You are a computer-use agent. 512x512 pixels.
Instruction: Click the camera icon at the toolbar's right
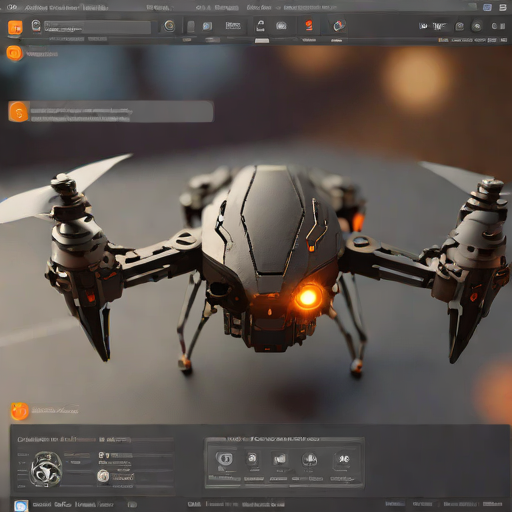click(460, 26)
